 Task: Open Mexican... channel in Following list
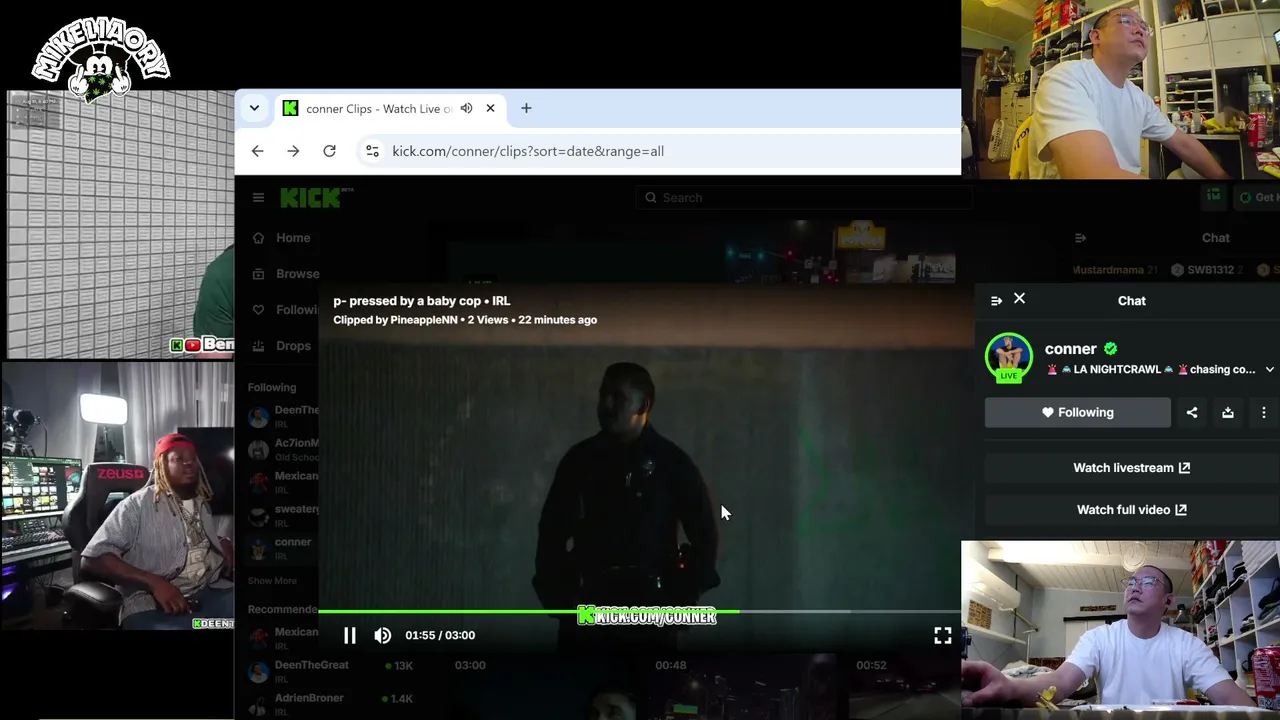pyautogui.click(x=283, y=481)
